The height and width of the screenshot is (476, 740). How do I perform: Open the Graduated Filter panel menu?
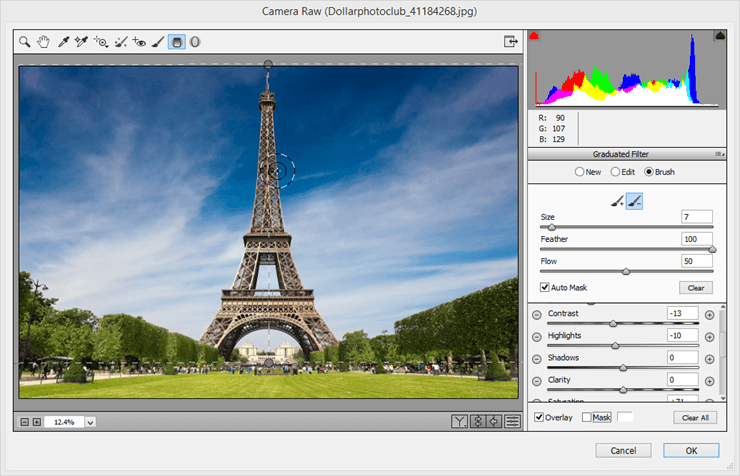[720, 154]
